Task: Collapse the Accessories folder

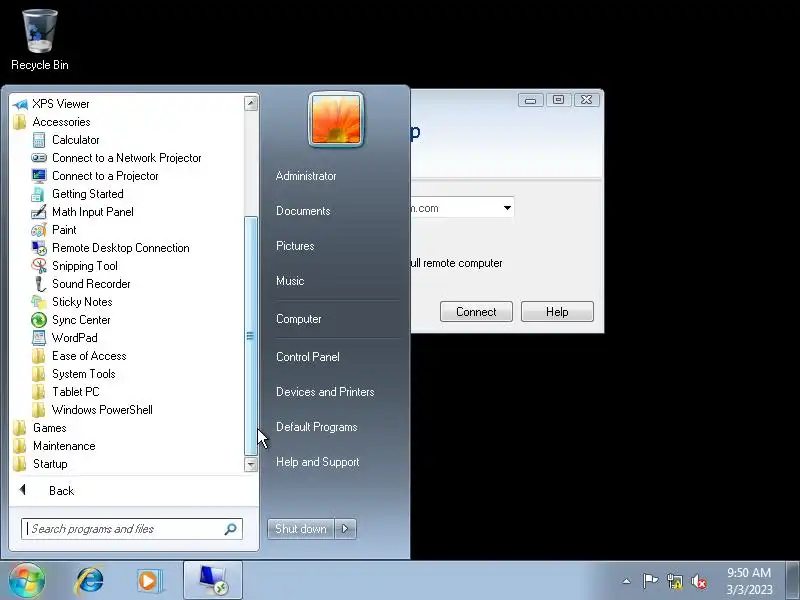Action: coord(52,122)
